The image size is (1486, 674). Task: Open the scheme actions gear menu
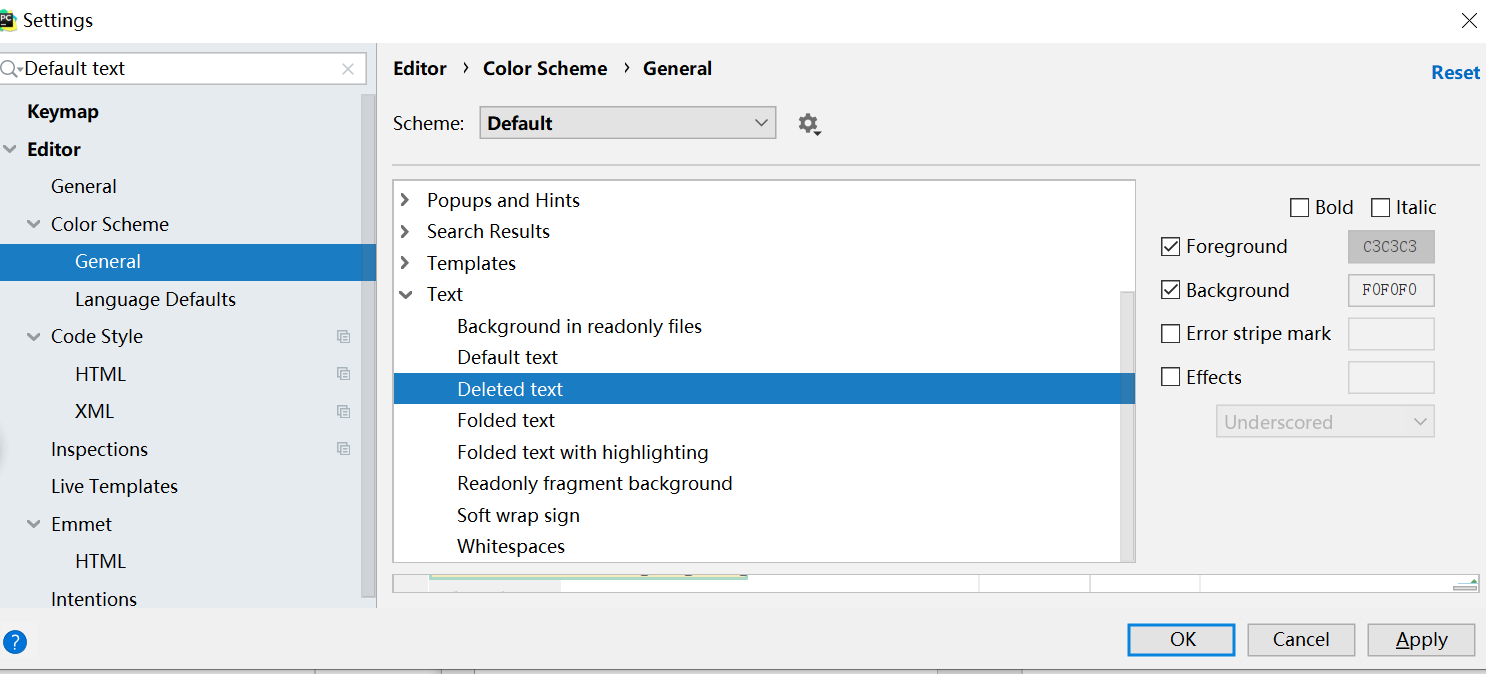(x=808, y=123)
